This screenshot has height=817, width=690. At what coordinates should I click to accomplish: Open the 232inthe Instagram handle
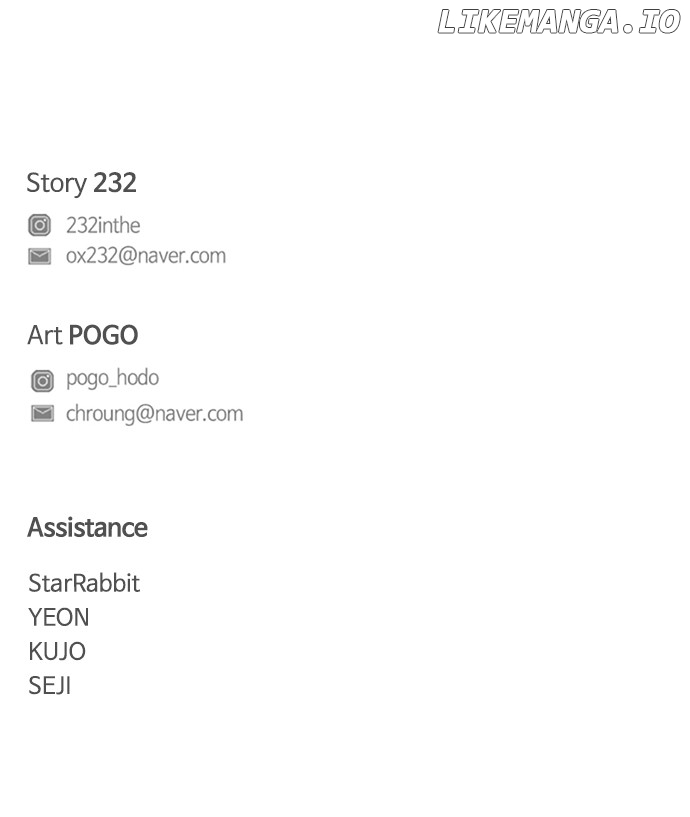[x=103, y=226]
